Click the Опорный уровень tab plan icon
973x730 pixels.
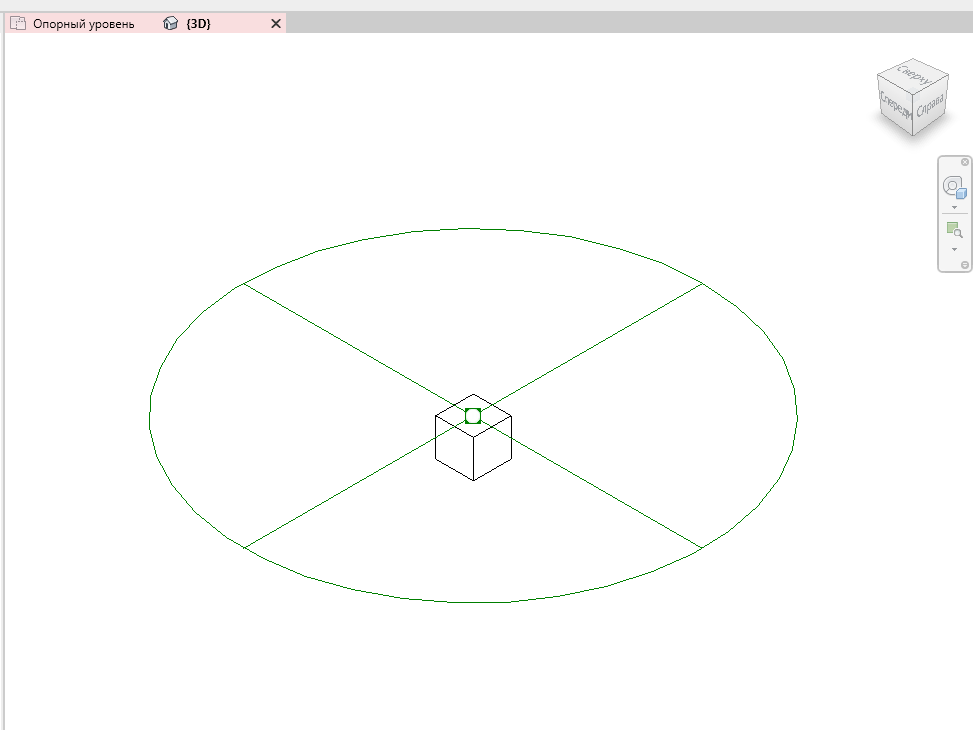tap(18, 24)
